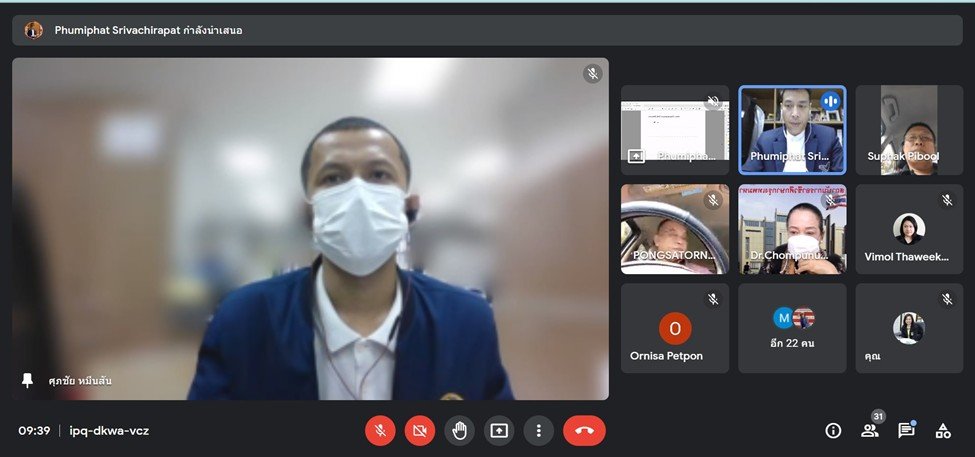Toggle the raise hand button
The width and height of the screenshot is (975, 457).
[x=459, y=430]
